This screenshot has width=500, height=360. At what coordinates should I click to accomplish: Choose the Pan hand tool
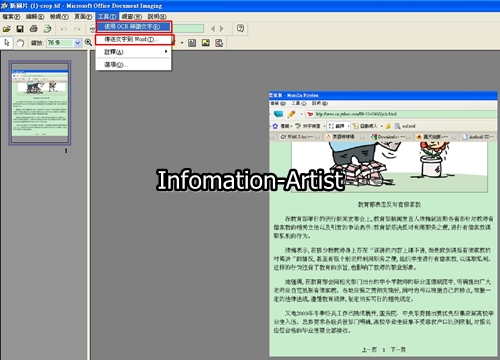pyautogui.click(x=20, y=43)
